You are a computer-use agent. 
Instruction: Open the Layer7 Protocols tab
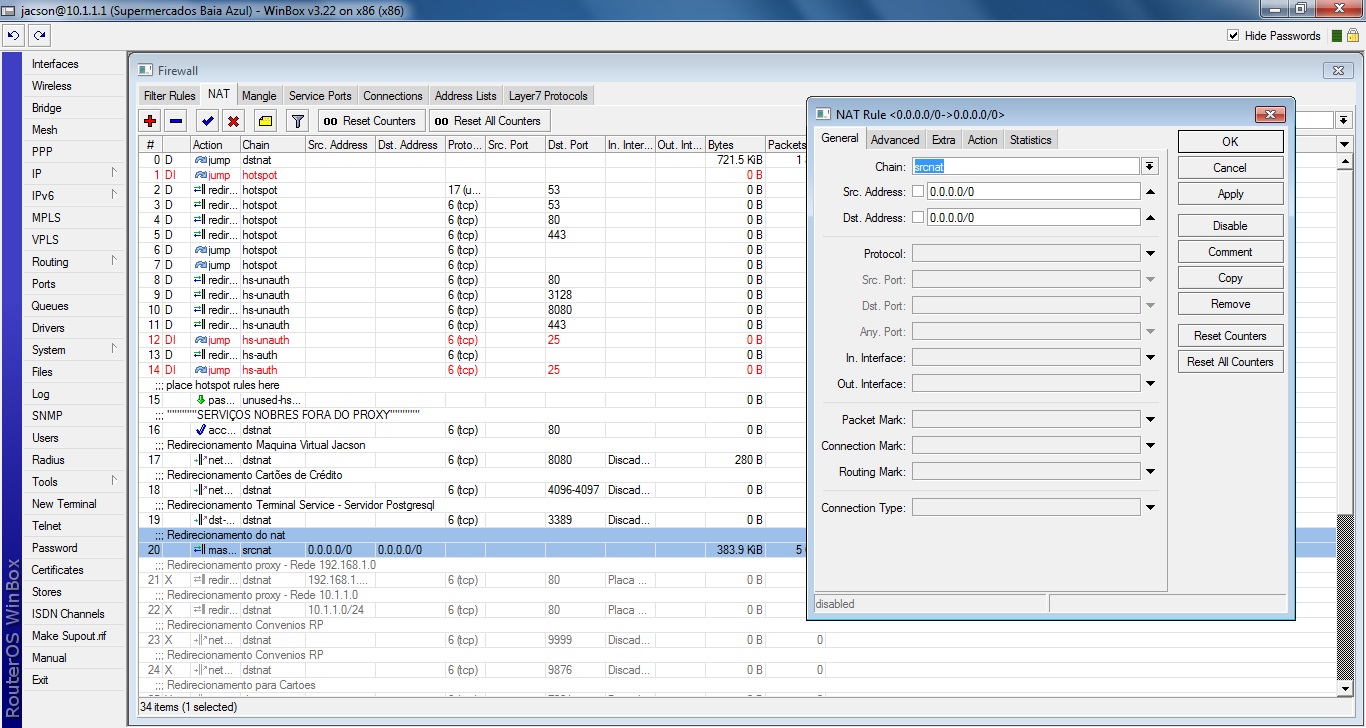coord(548,96)
